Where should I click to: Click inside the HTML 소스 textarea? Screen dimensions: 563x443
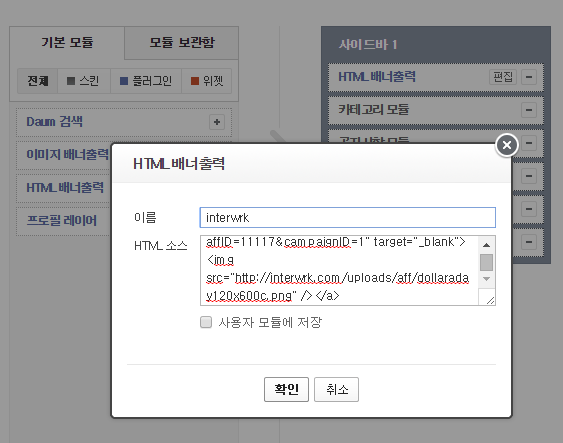coord(339,270)
